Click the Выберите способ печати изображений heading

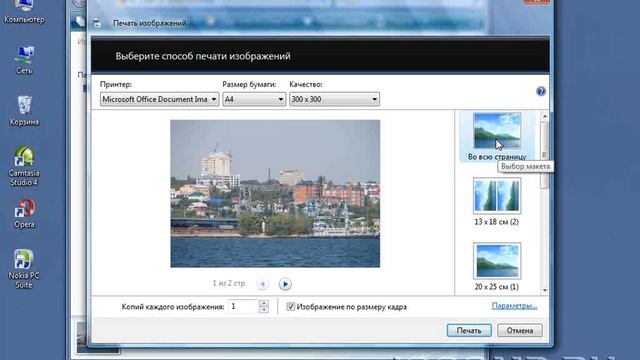click(203, 56)
